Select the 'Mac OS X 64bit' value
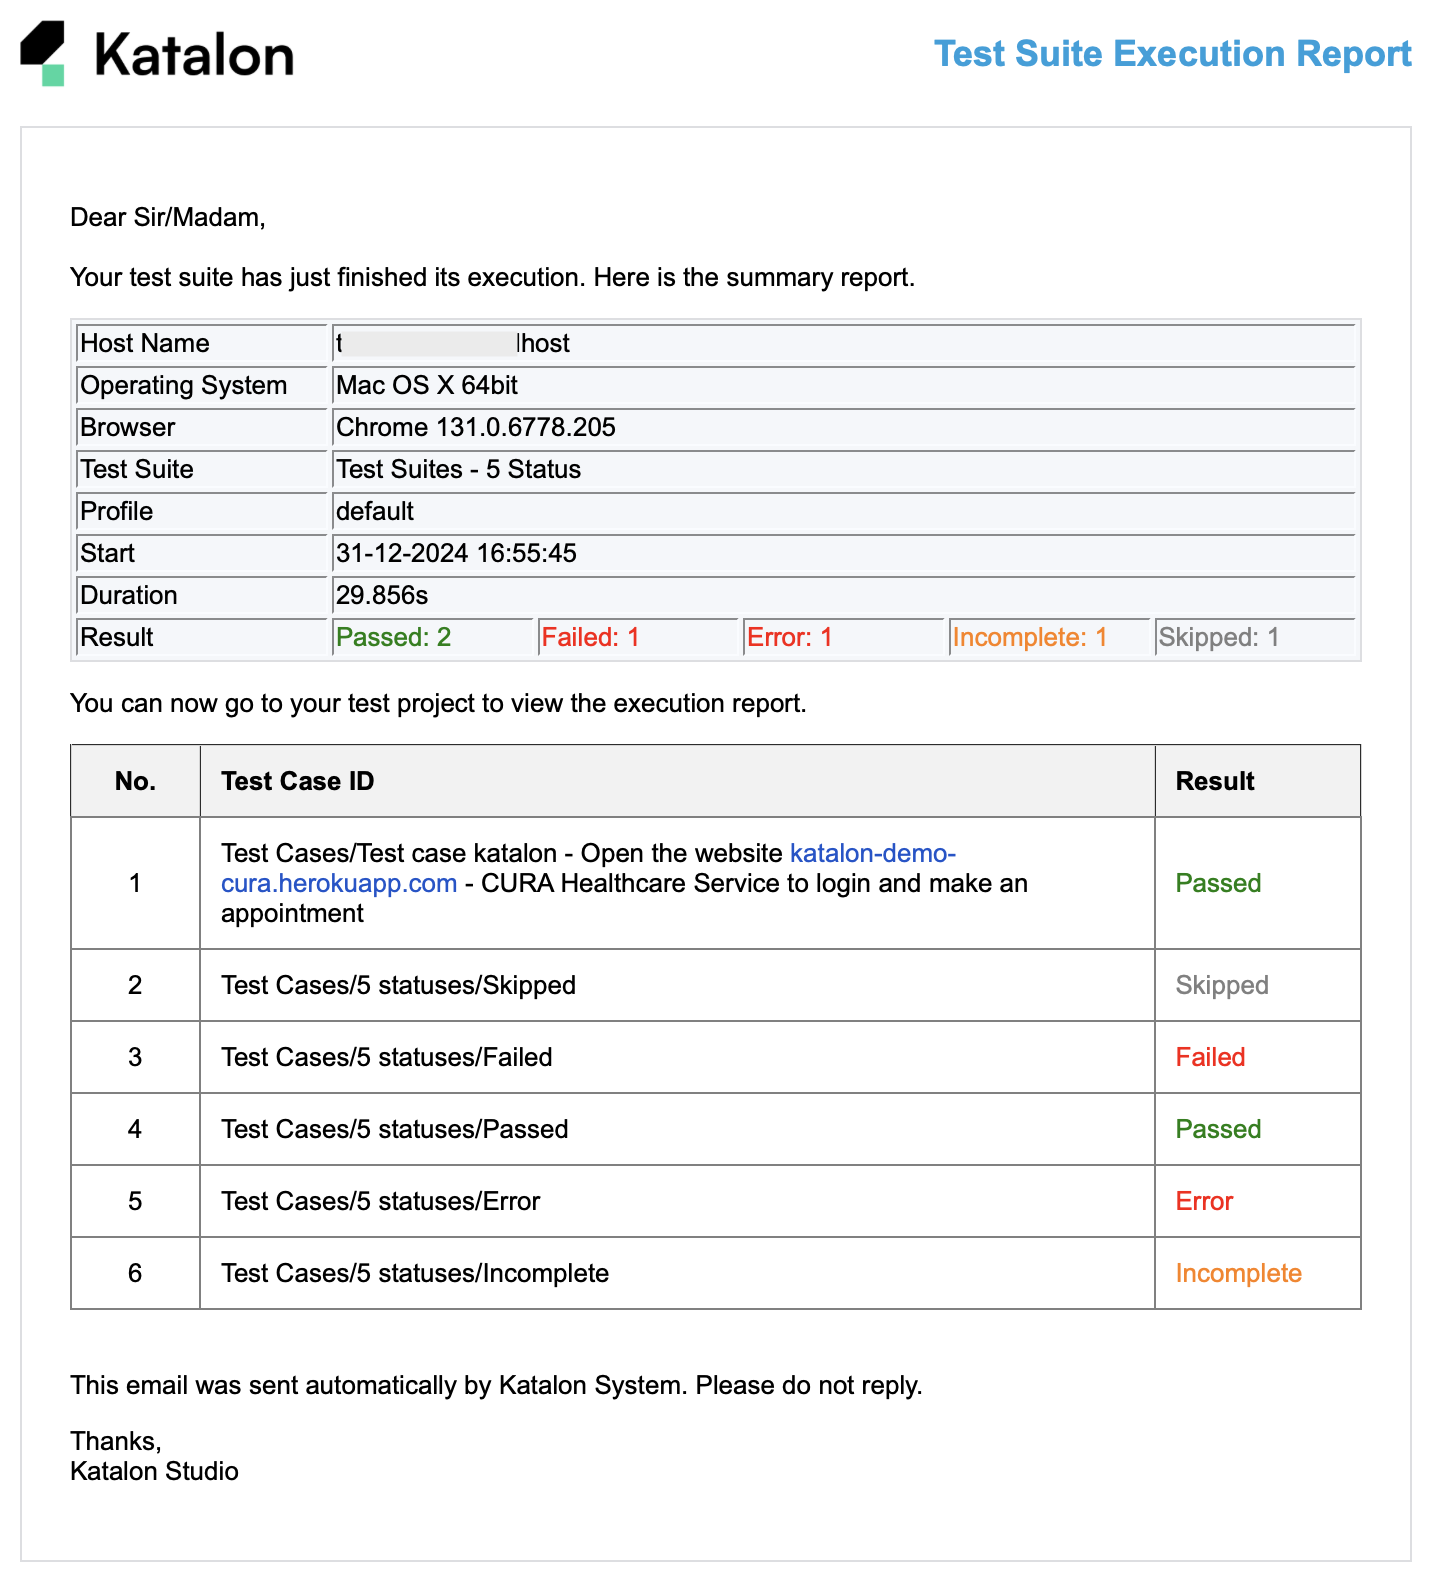This screenshot has height=1586, width=1434. point(427,385)
